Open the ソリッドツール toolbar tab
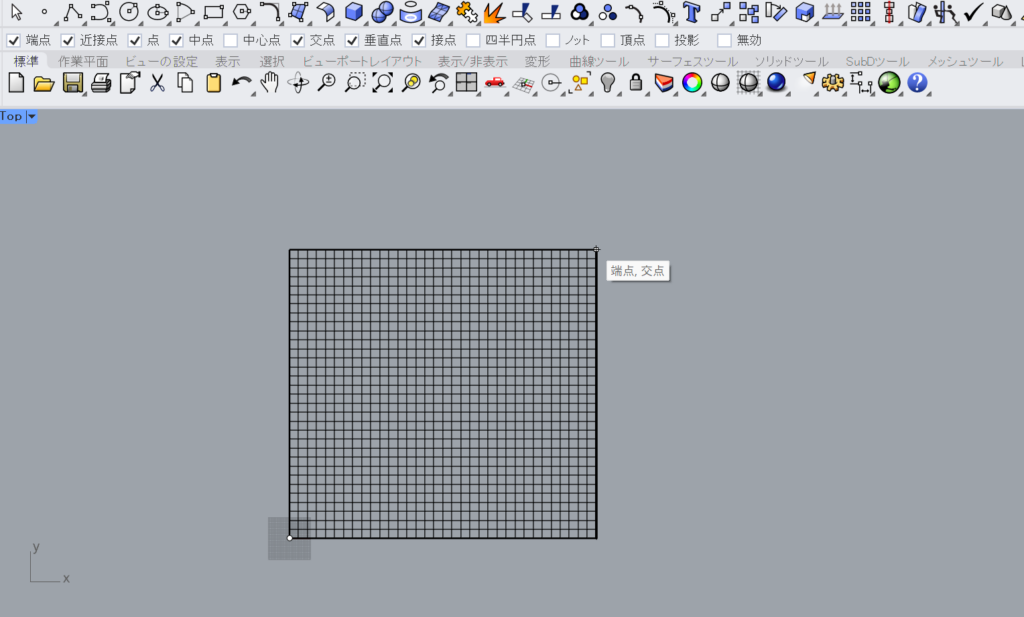This screenshot has width=1024, height=617. click(x=790, y=62)
